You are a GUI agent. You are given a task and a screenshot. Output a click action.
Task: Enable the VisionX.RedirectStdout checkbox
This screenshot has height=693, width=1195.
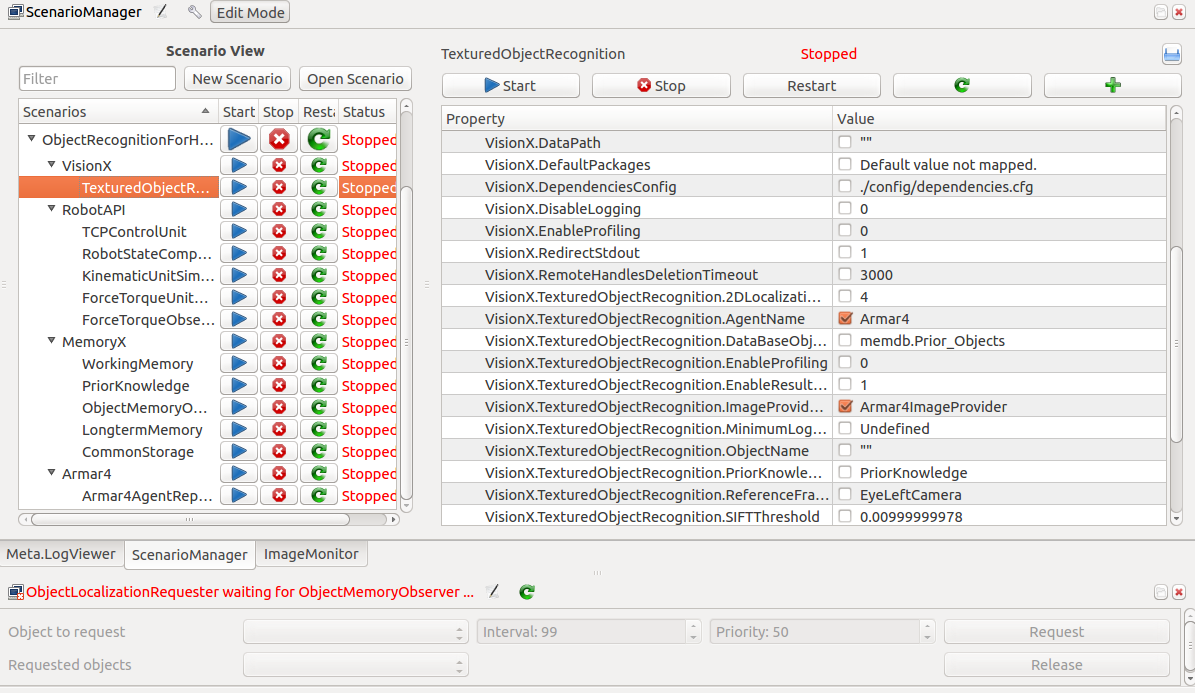(844, 252)
